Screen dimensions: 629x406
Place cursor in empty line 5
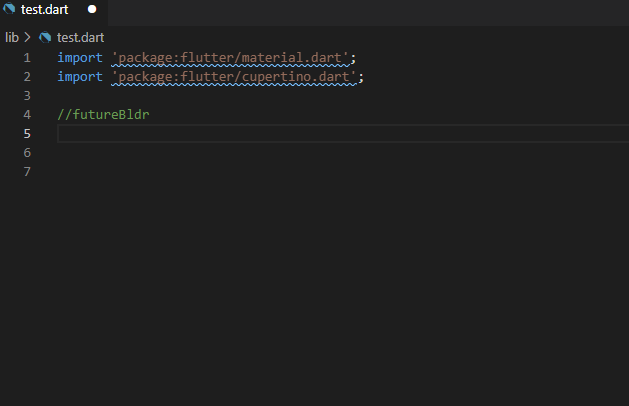(x=343, y=134)
